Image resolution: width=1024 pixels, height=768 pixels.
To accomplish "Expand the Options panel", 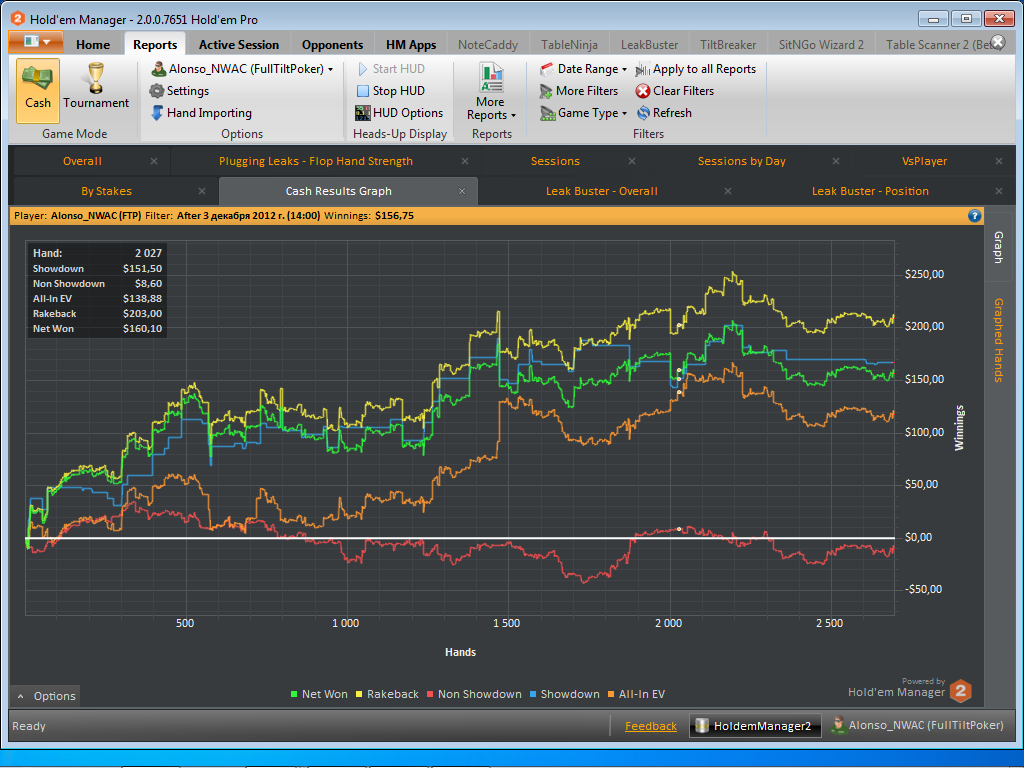I will point(46,696).
